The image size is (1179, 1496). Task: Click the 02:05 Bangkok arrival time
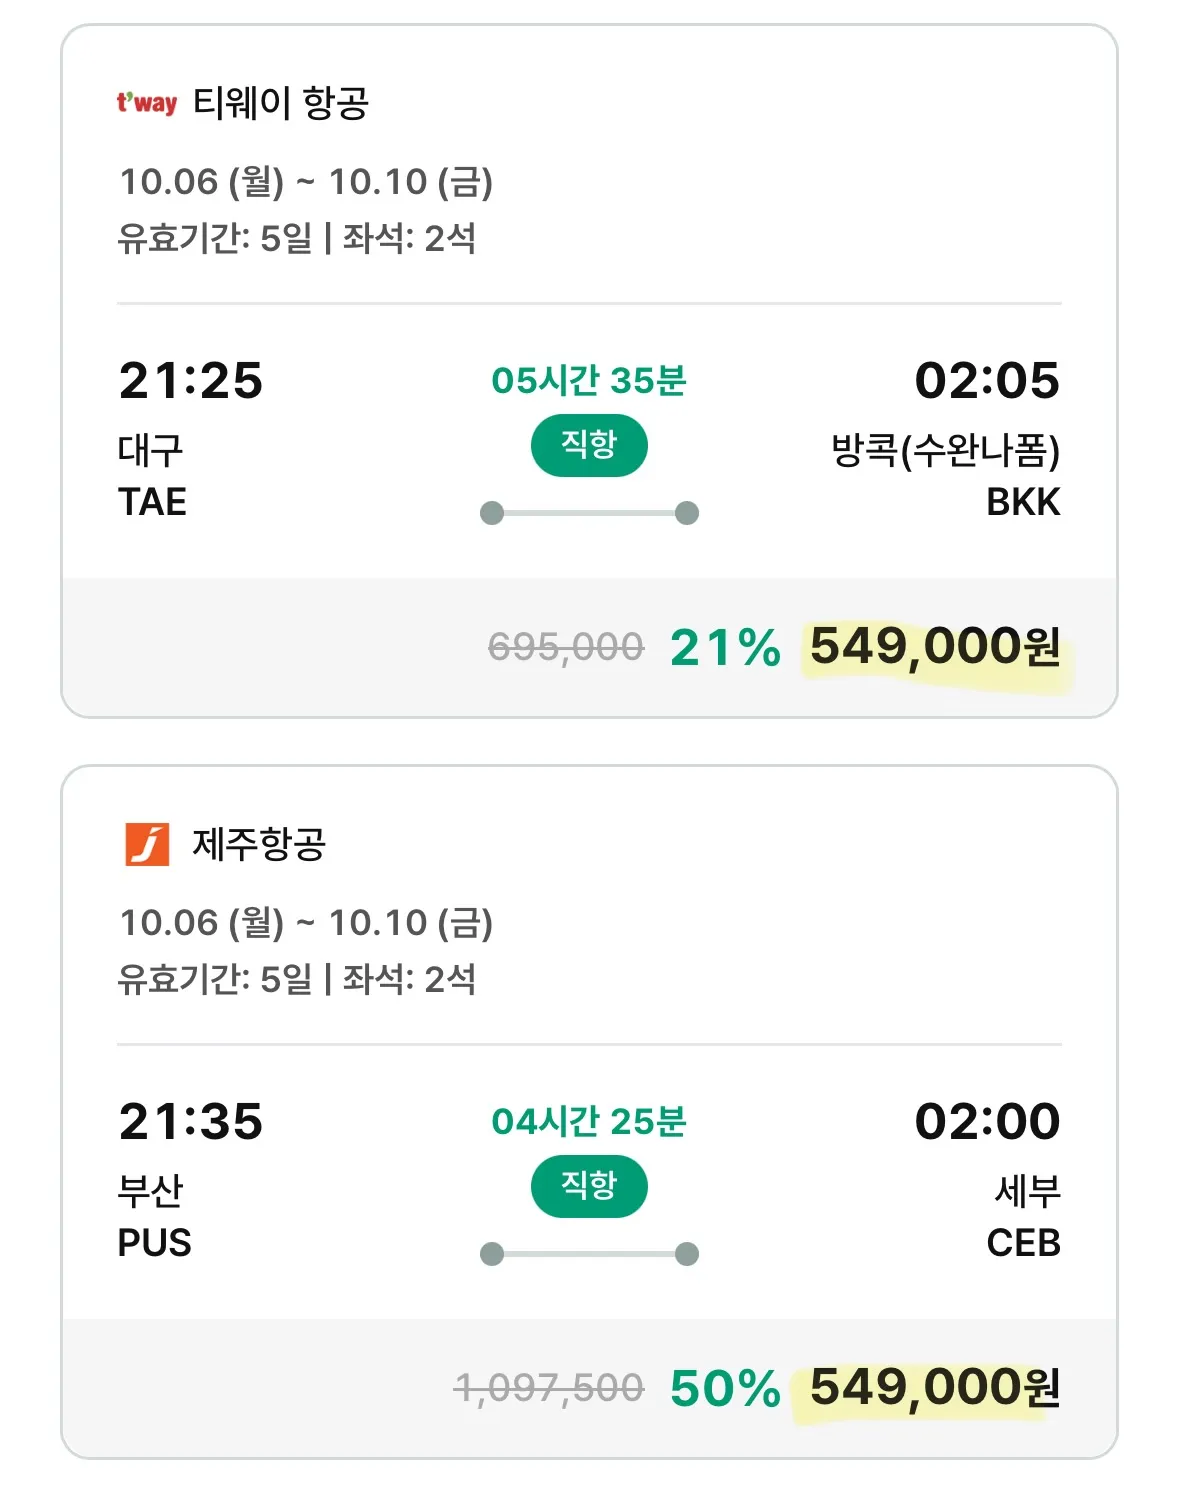click(987, 381)
